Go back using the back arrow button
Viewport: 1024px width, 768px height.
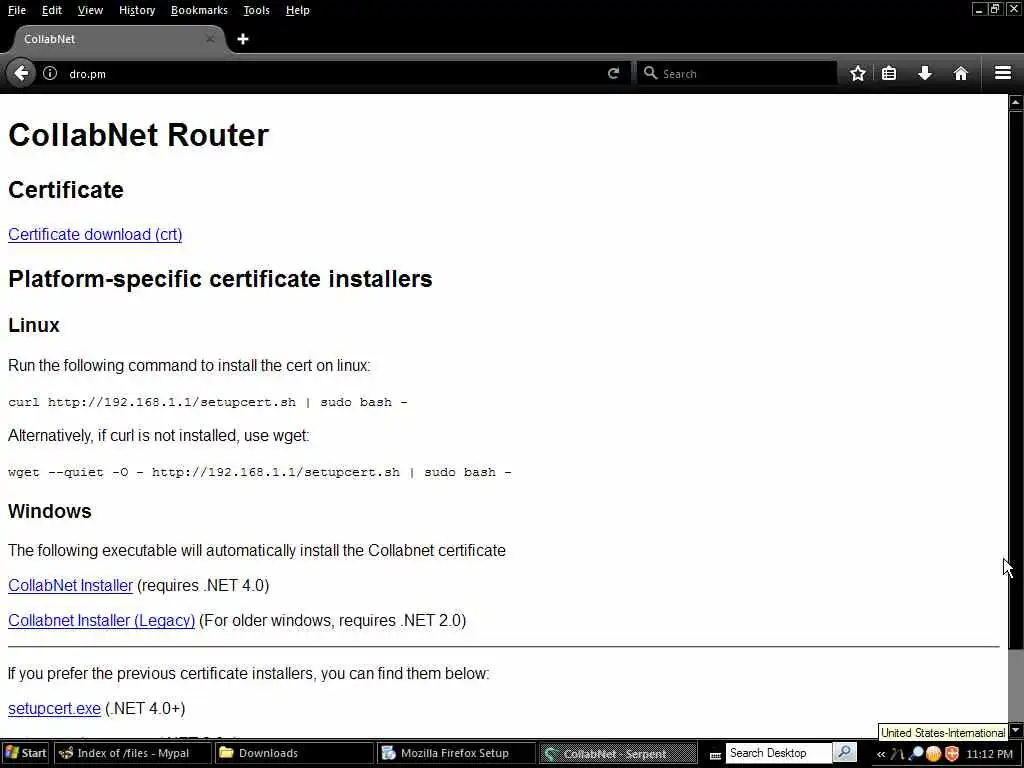(x=21, y=73)
